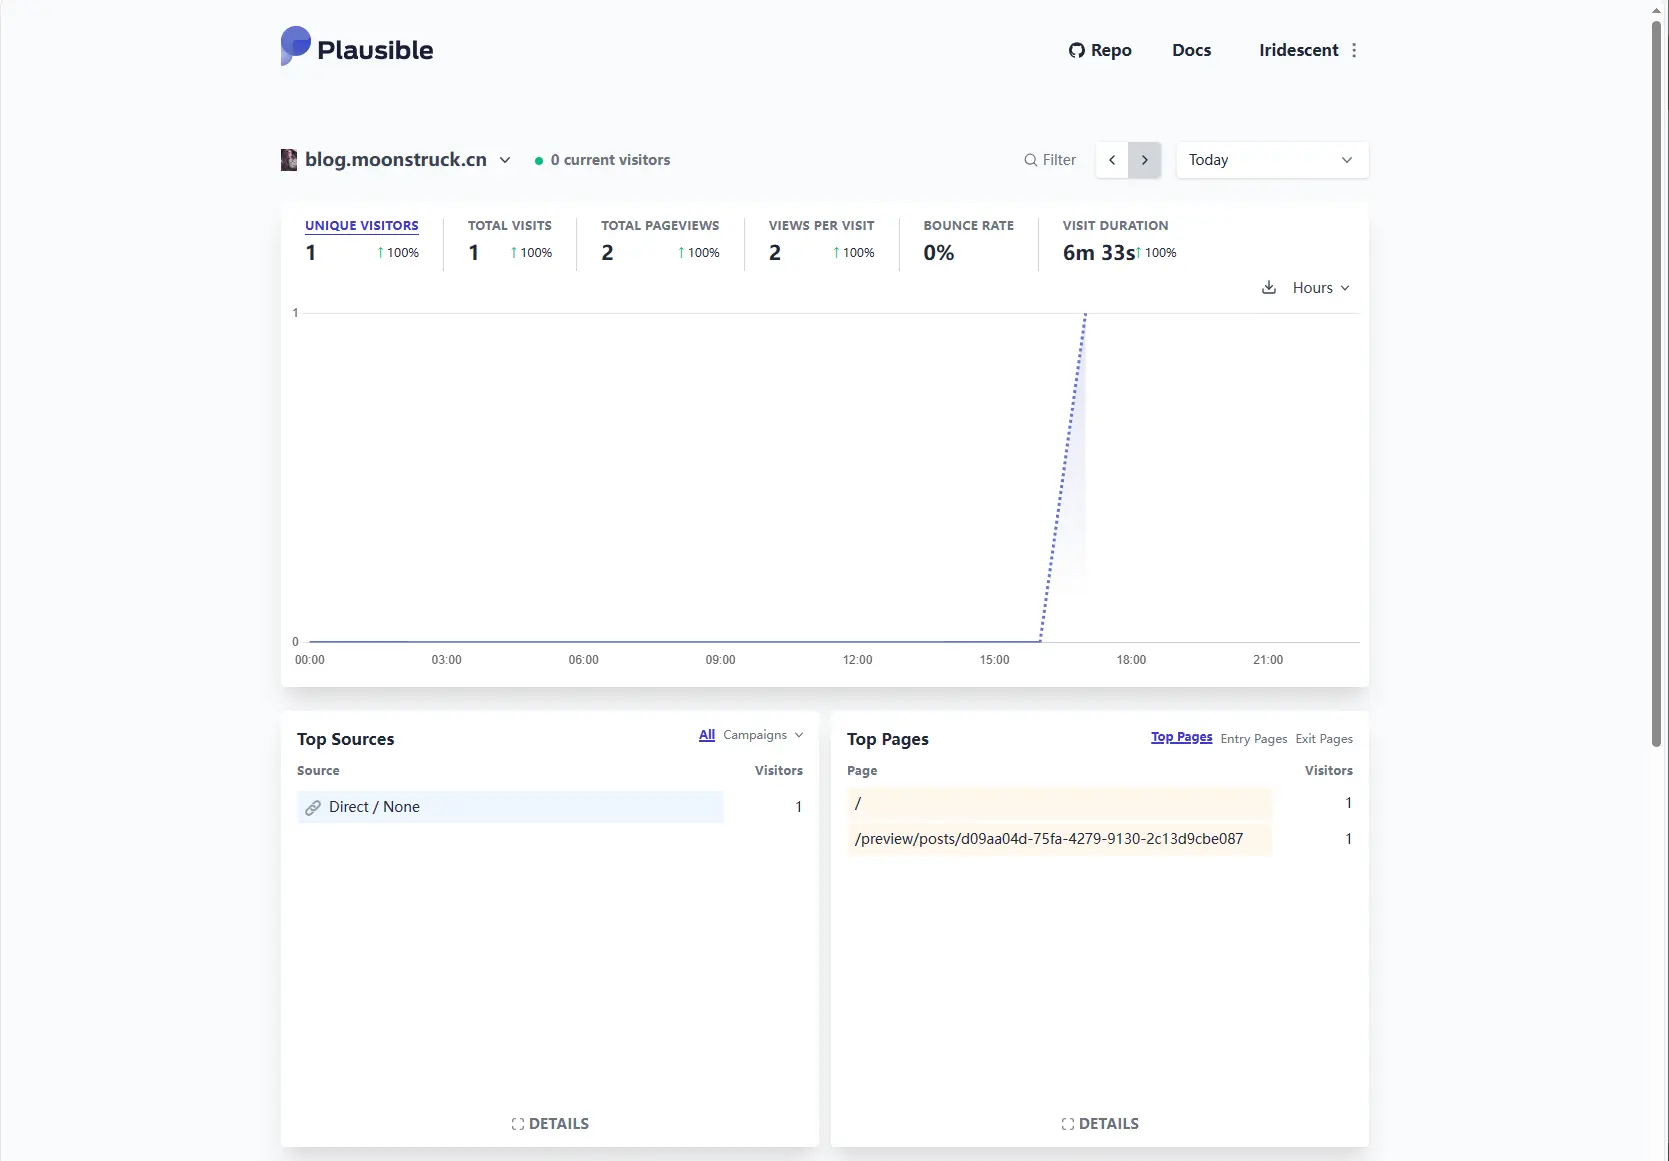Click the Plausible logo icon
The width and height of the screenshot is (1669, 1161).
pos(296,47)
